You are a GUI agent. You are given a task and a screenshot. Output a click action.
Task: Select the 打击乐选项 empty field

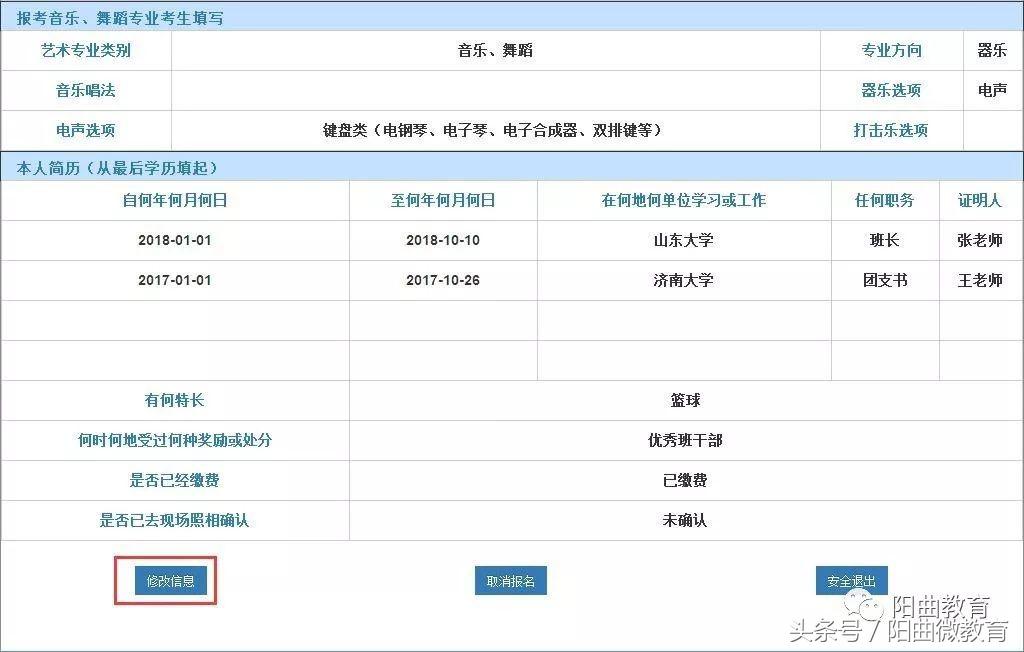pyautogui.click(x=993, y=130)
